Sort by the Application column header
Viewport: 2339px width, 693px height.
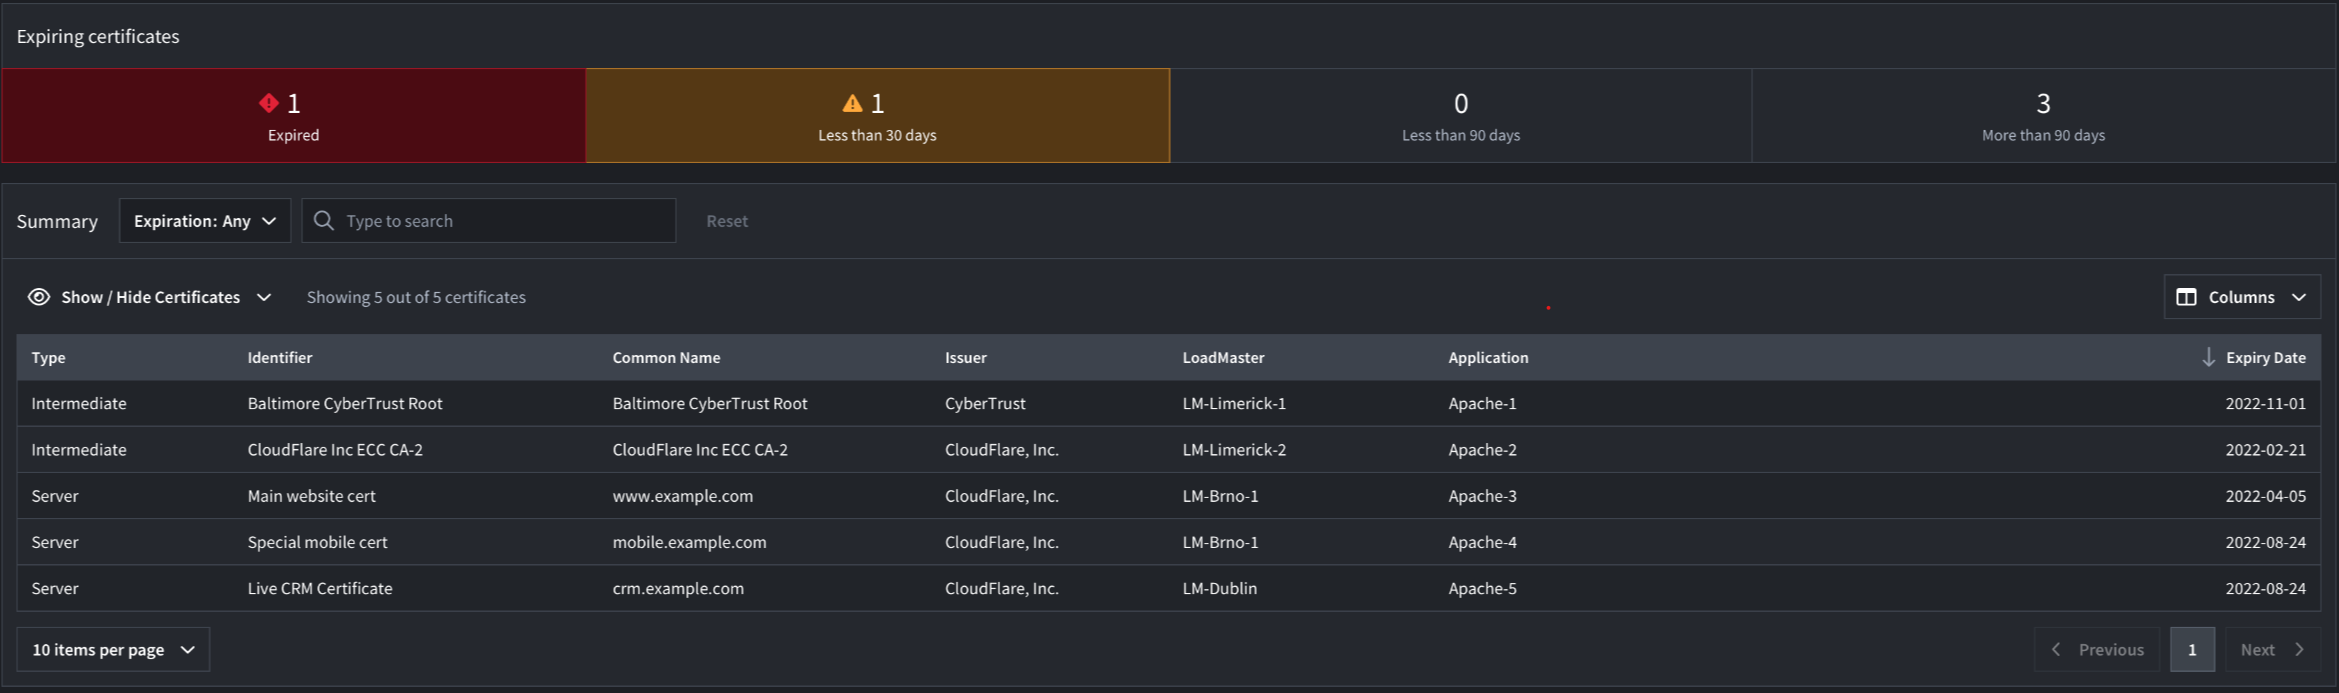point(1488,358)
